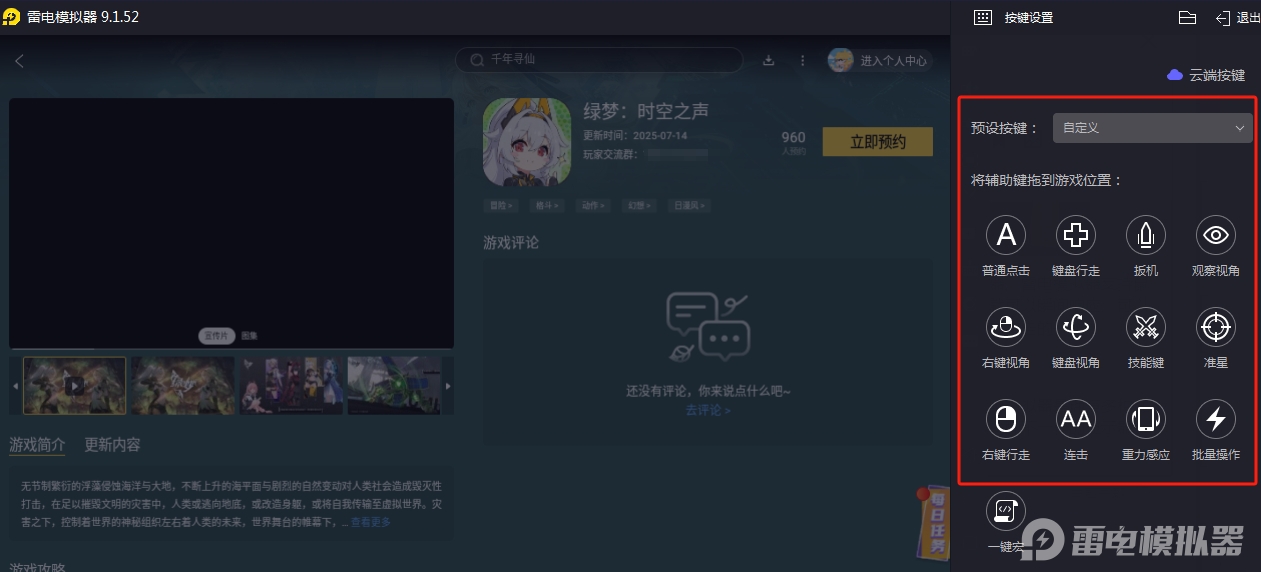Image resolution: width=1261 pixels, height=572 pixels.
Task: Select the 普通点击 tap key icon
Action: 1006,235
